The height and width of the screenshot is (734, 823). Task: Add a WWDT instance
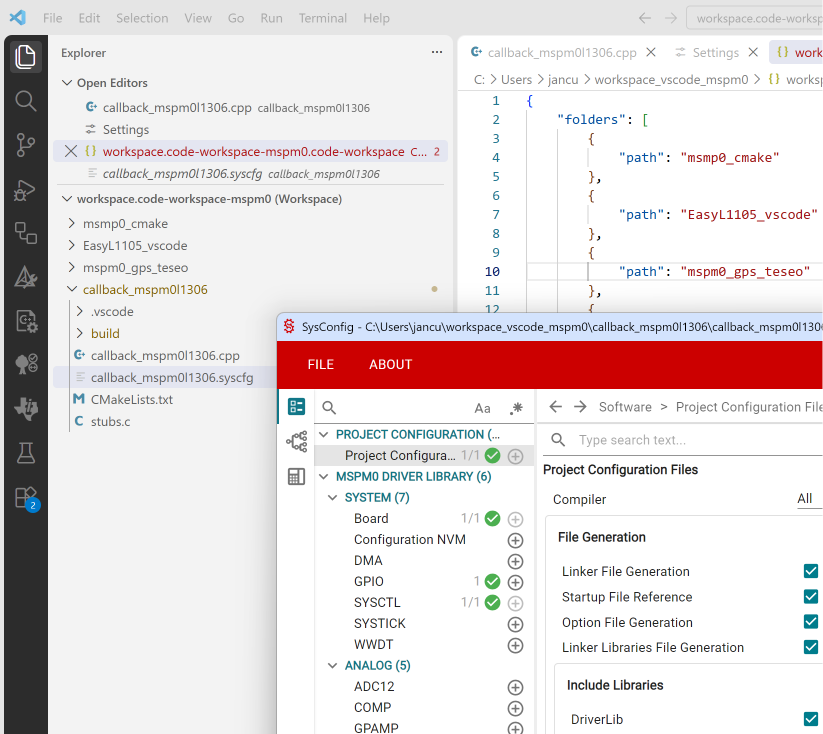coord(515,645)
